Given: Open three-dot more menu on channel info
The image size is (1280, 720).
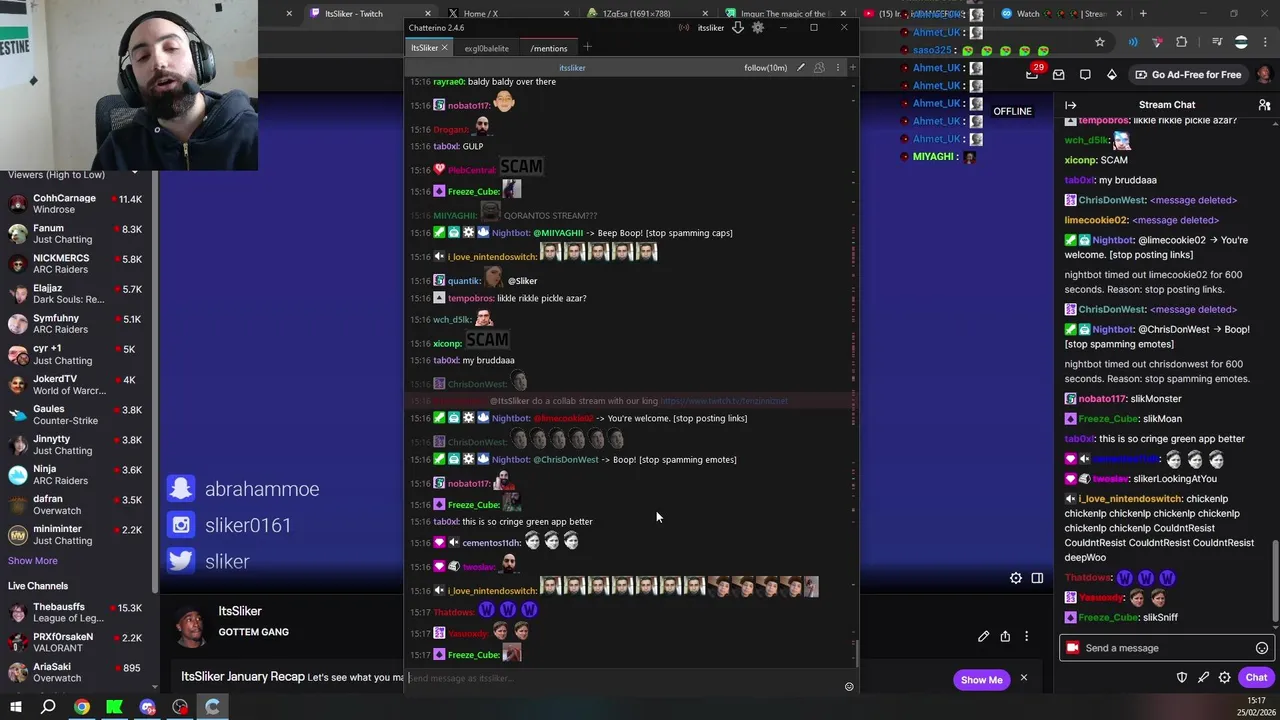Looking at the screenshot, I should [x=1026, y=636].
